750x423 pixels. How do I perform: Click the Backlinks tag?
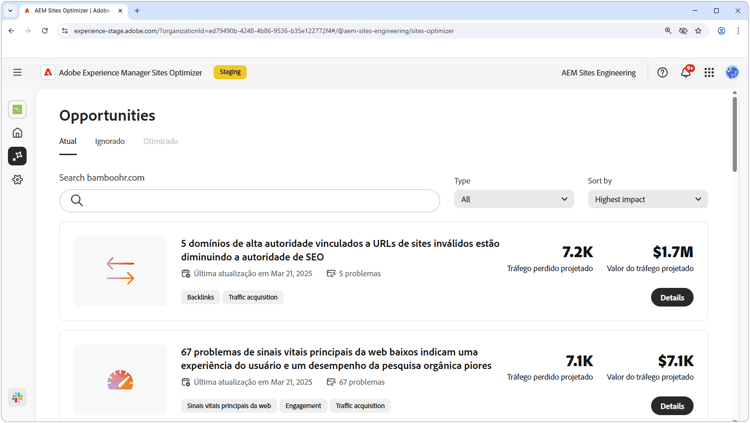200,297
